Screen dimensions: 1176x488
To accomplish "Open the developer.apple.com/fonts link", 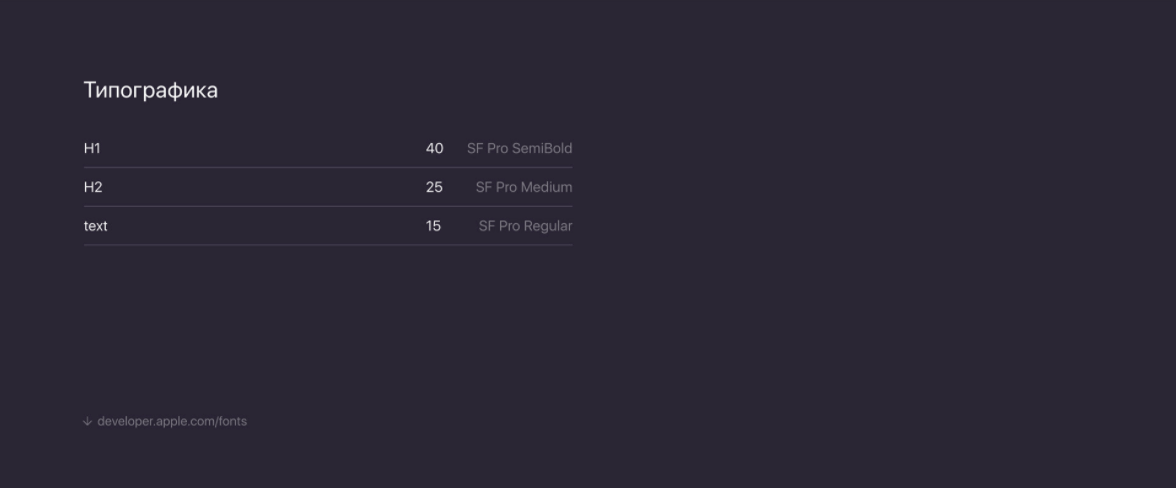I will click(x=172, y=422).
